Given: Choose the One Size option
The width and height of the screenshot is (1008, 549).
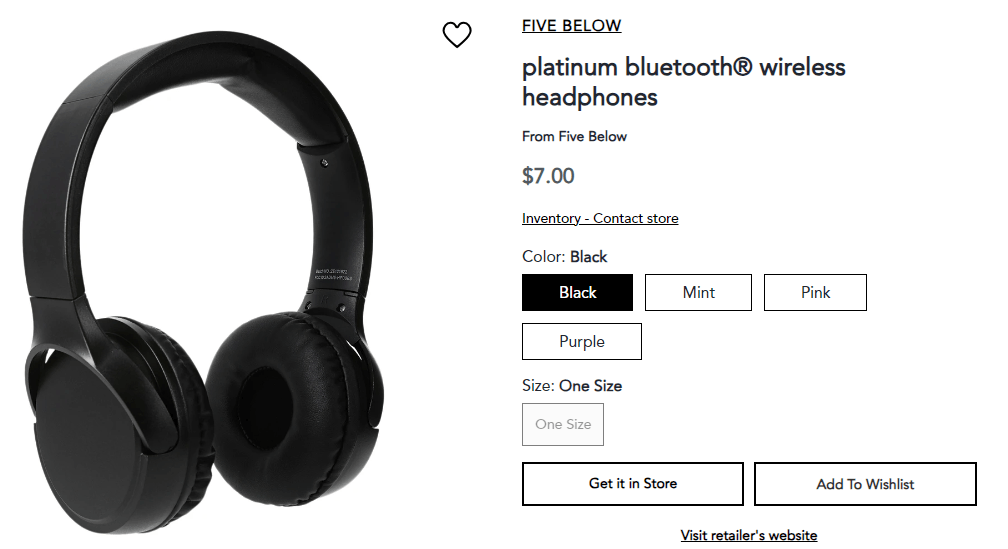Looking at the screenshot, I should (x=563, y=424).
